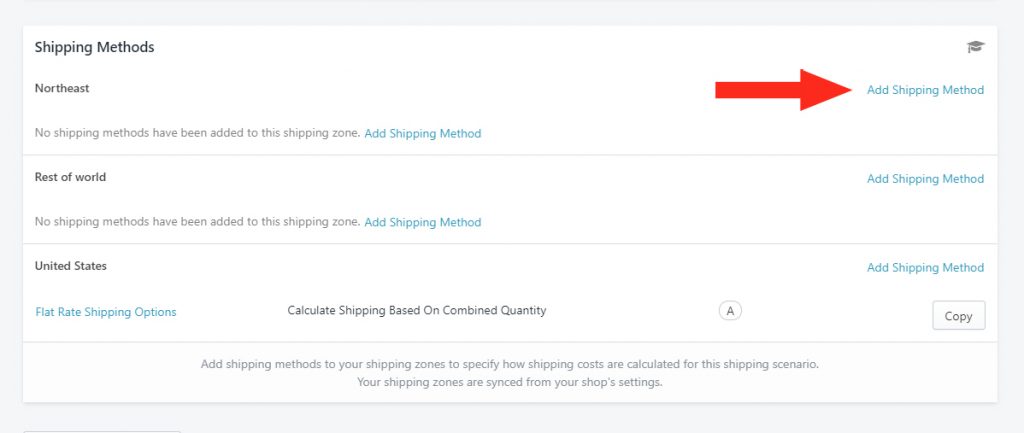1024x433 pixels.
Task: Add Shipping Method at right of Northeast
Action: 925,90
